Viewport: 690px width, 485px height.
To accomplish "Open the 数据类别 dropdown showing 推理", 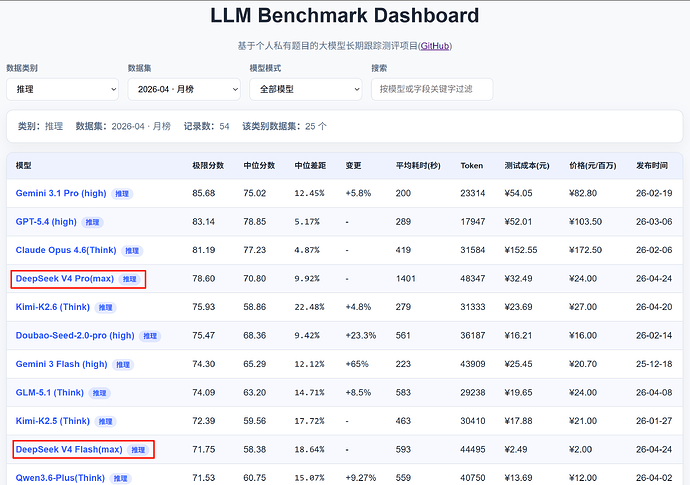I will [x=62, y=89].
